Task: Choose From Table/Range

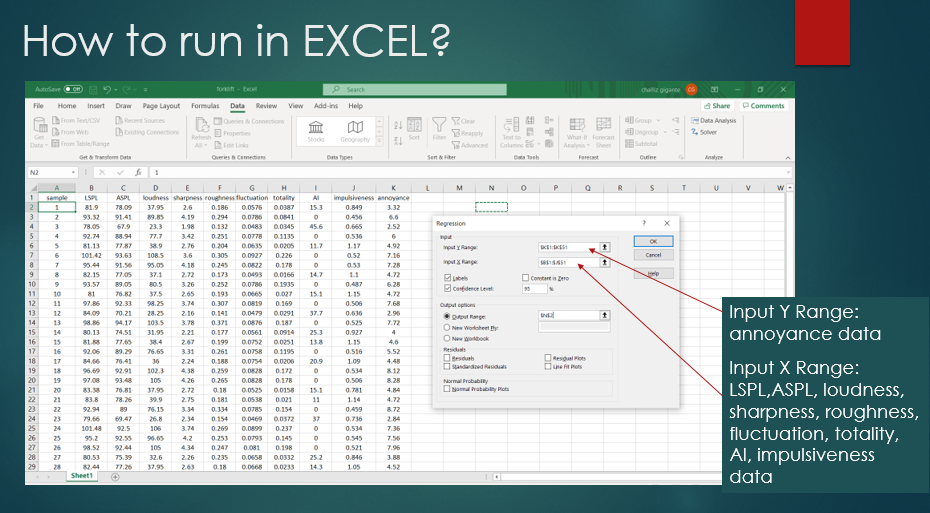Action: pos(81,144)
